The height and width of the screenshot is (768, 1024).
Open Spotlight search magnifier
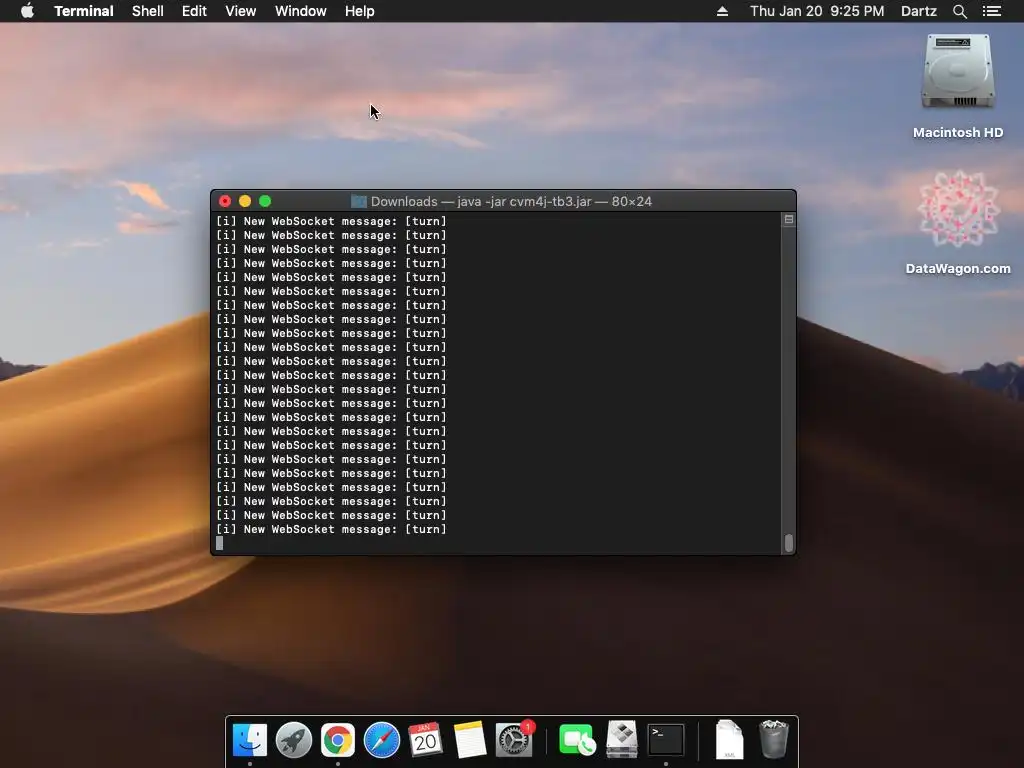coord(959,11)
